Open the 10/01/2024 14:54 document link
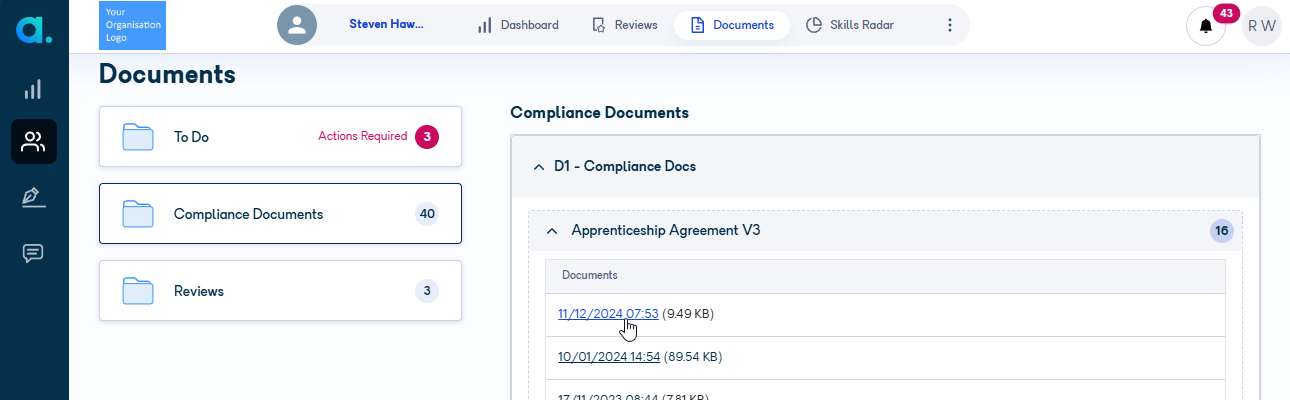The height and width of the screenshot is (400, 1290). tap(608, 357)
